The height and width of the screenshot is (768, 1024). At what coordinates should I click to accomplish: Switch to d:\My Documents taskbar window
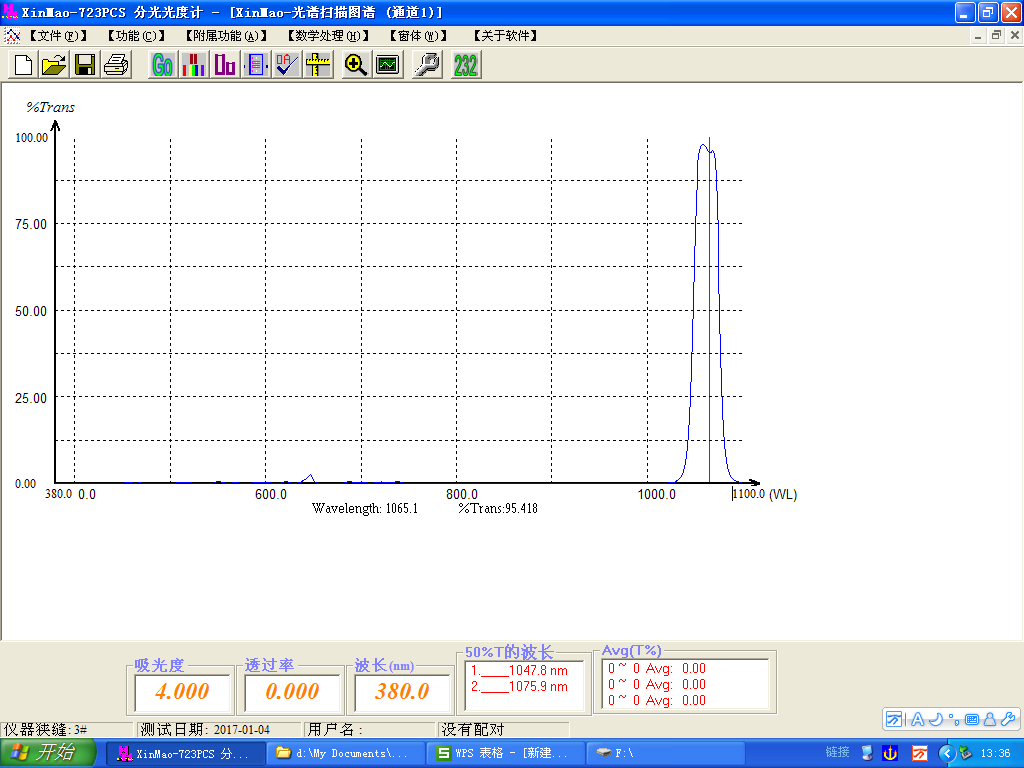pos(345,753)
